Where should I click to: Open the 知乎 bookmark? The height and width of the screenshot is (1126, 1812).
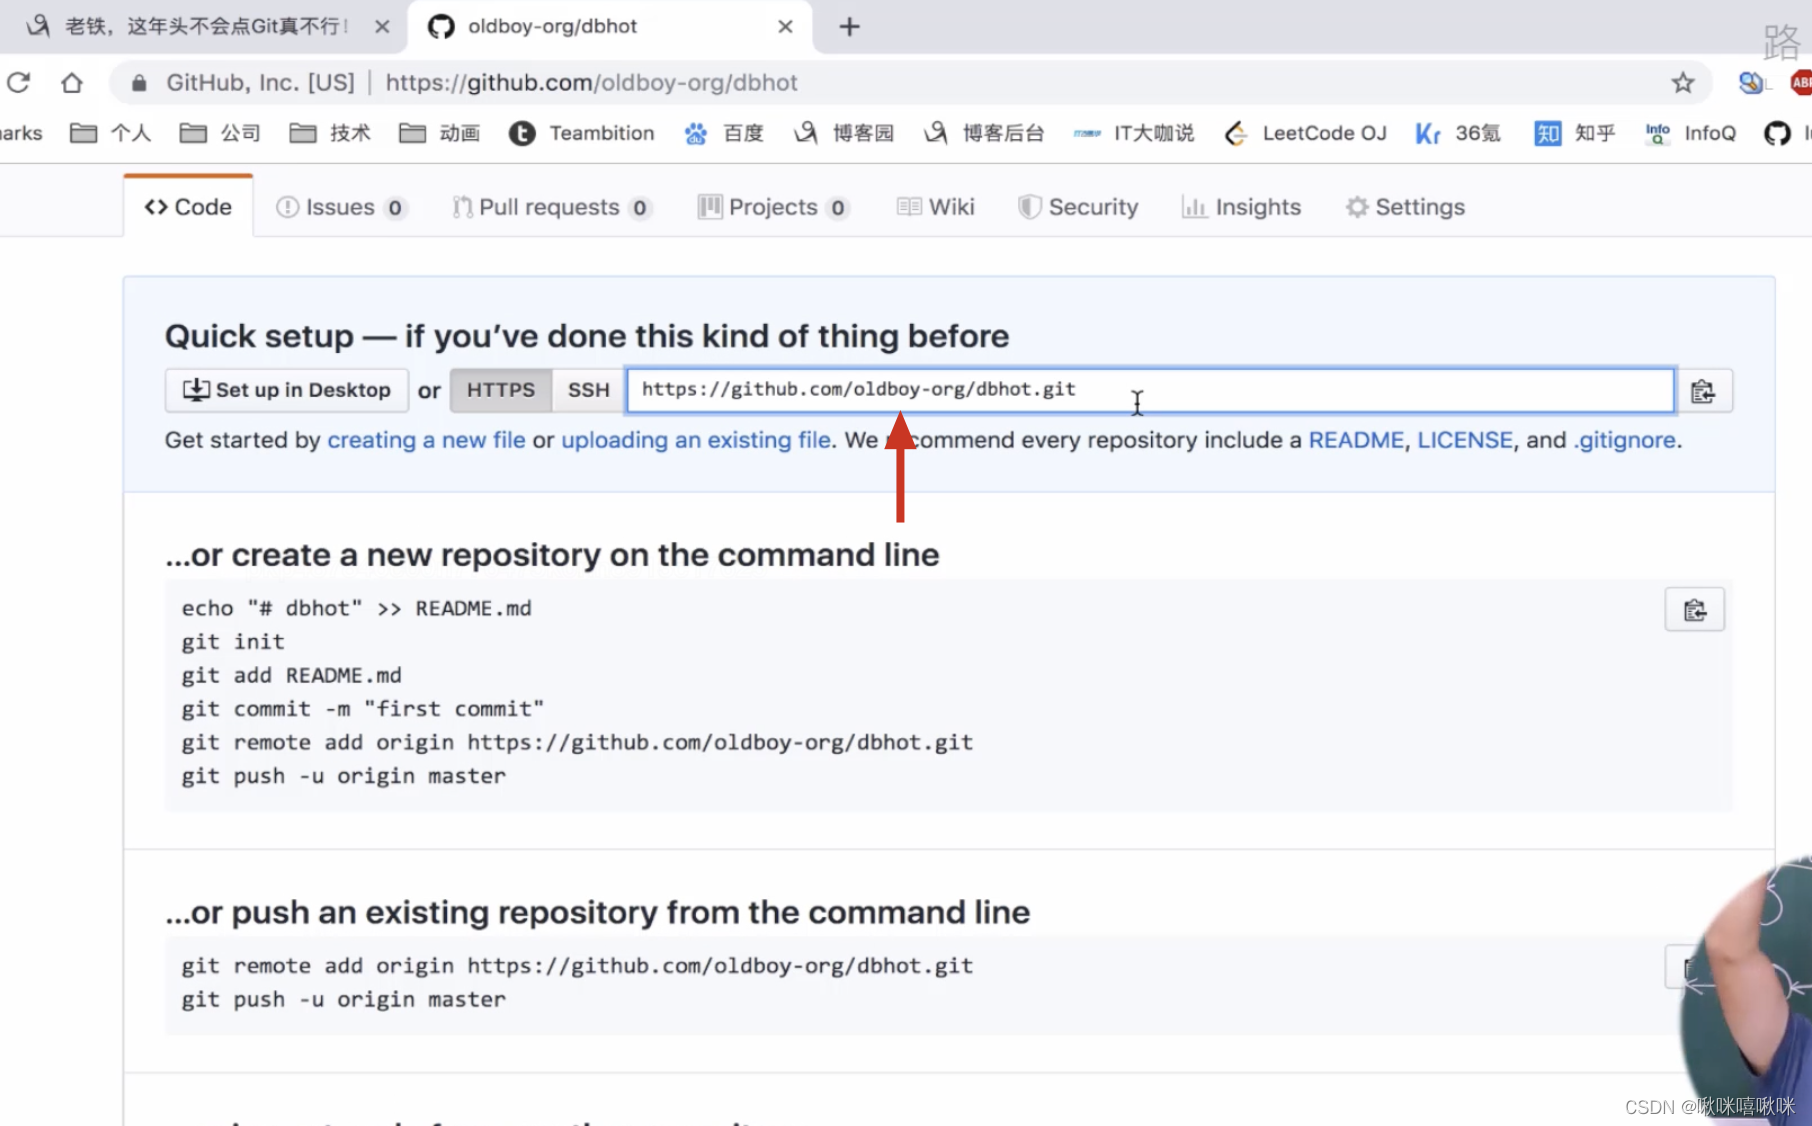point(1575,133)
